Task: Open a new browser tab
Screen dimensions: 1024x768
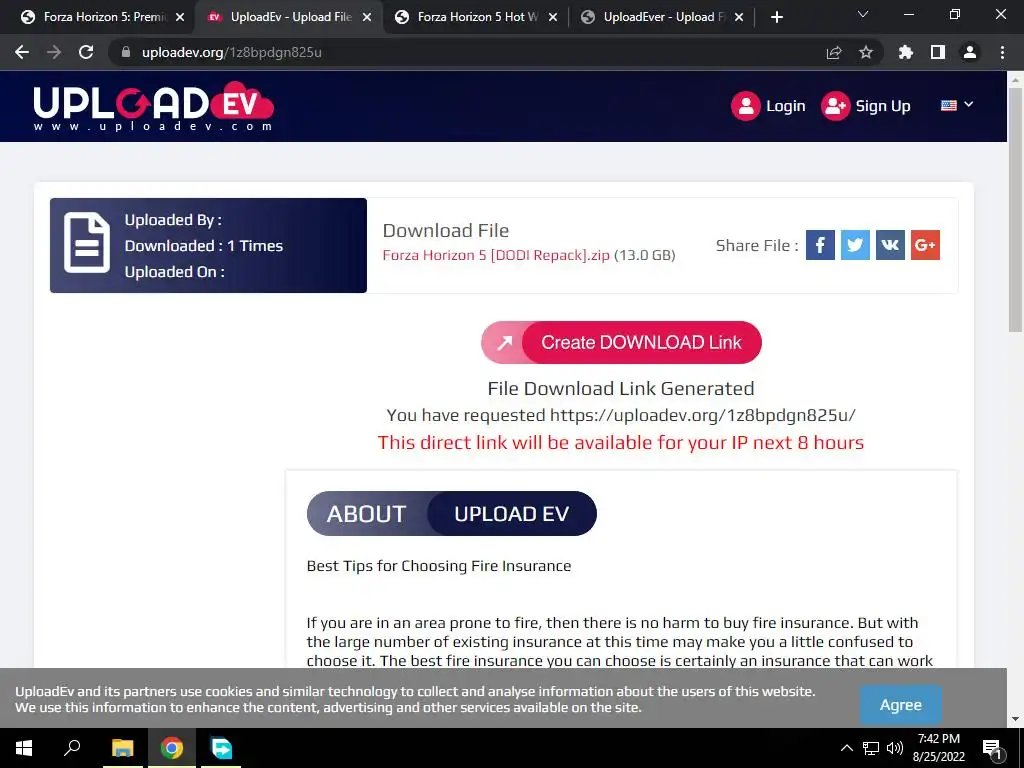Action: 776,17
